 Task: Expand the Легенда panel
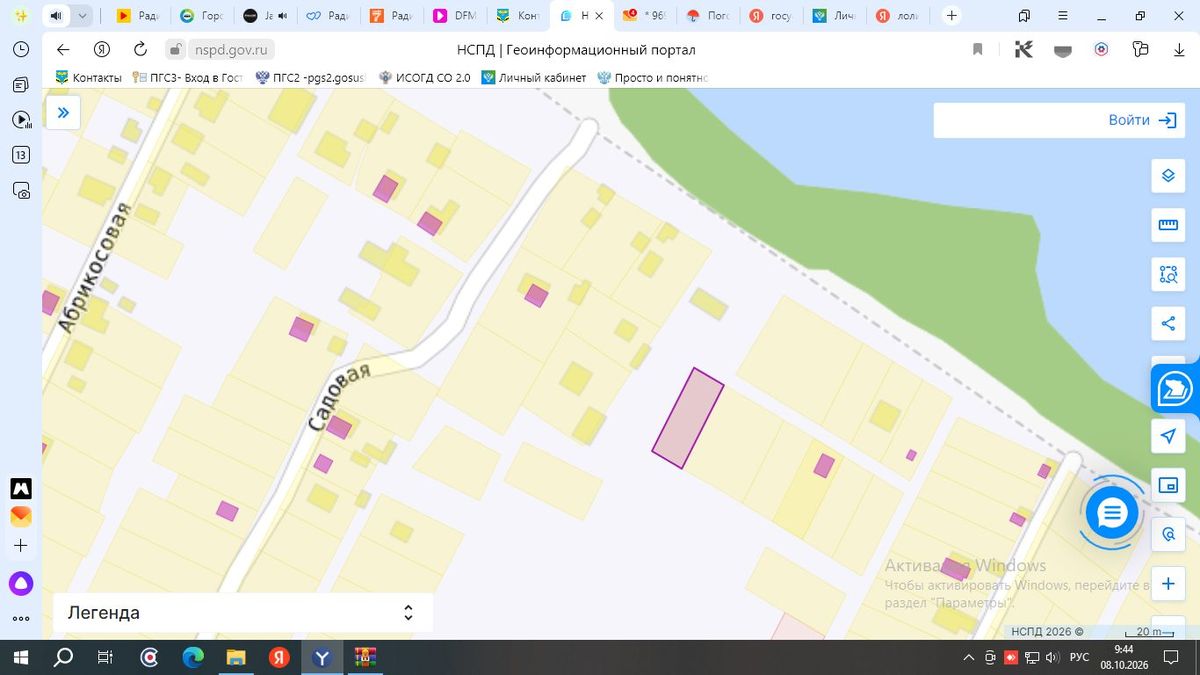coord(242,613)
